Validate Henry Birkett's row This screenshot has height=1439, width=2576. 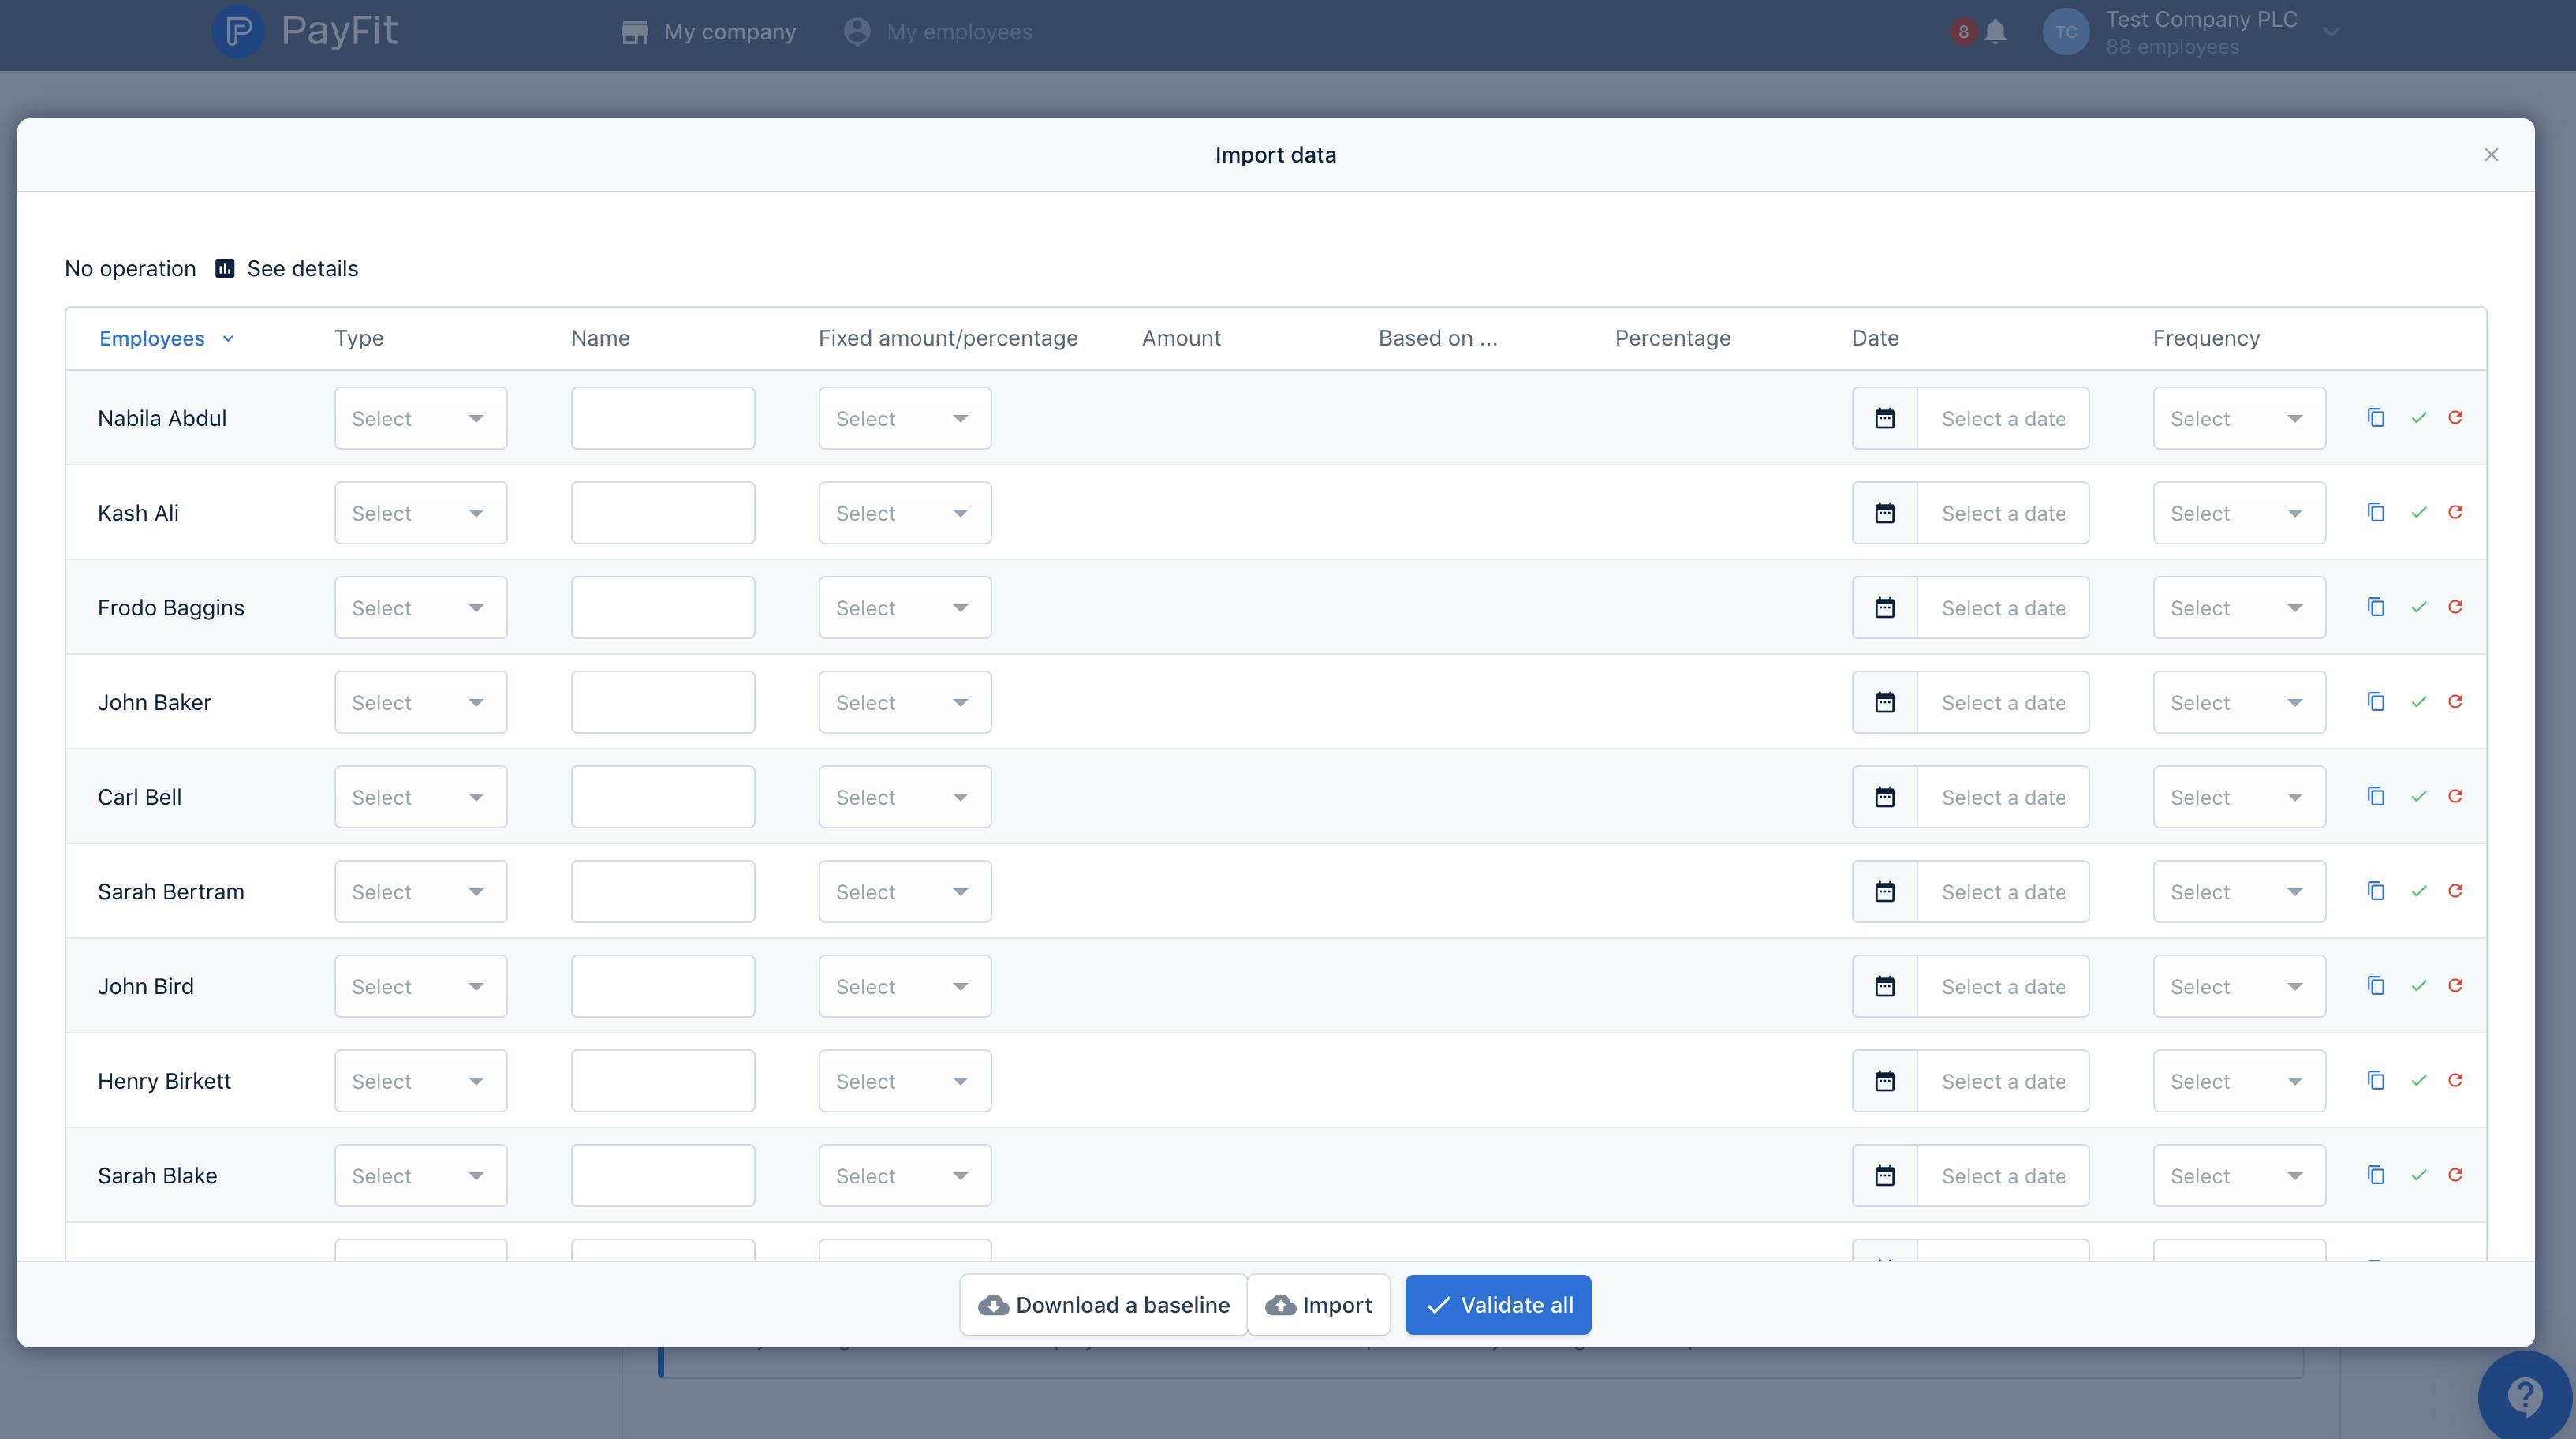[2419, 1081]
